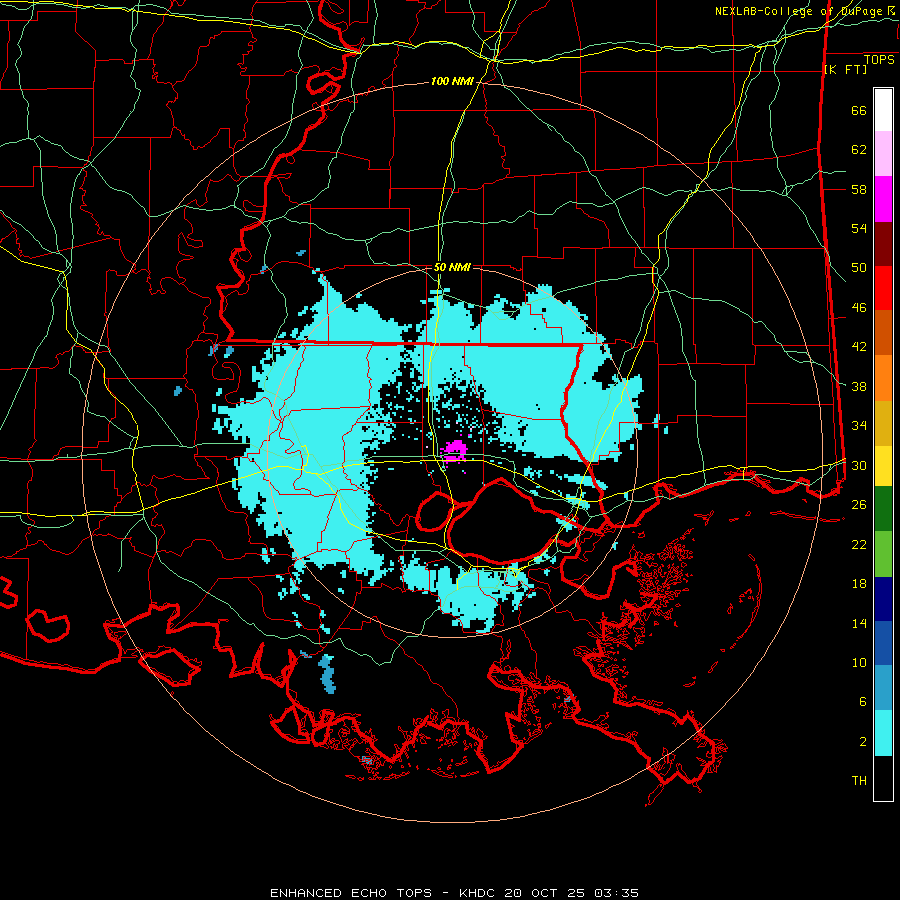This screenshot has height=900, width=900.
Task: Click the "6" legend value
Action: tap(863, 702)
